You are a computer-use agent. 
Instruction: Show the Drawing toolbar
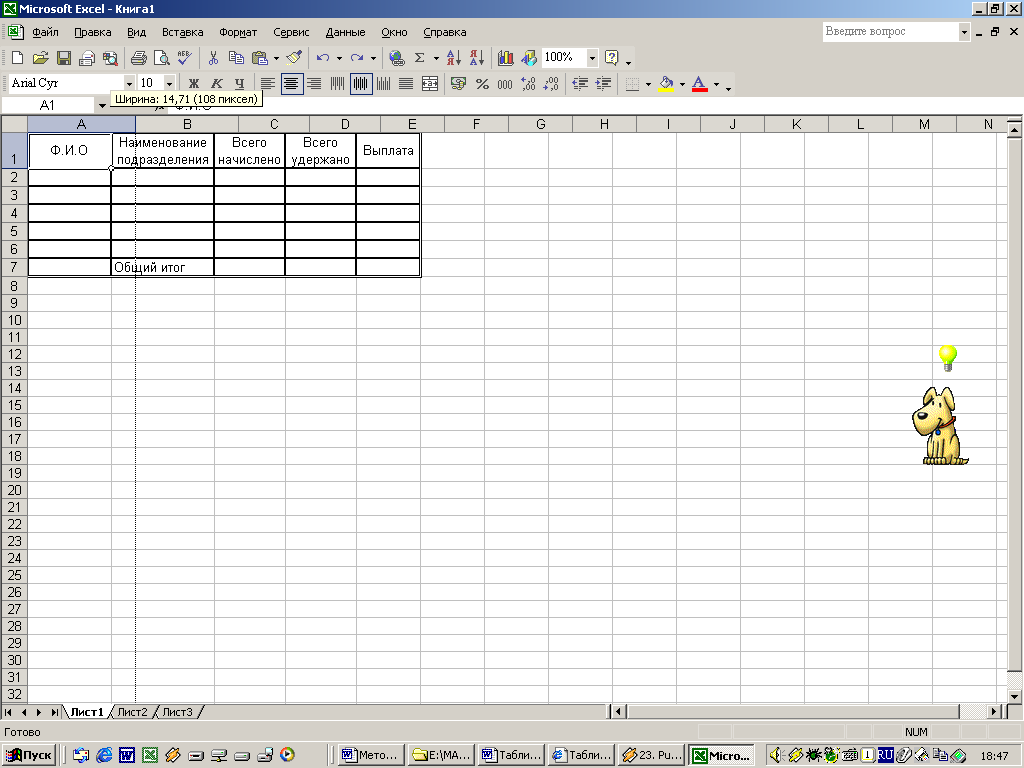(x=529, y=58)
